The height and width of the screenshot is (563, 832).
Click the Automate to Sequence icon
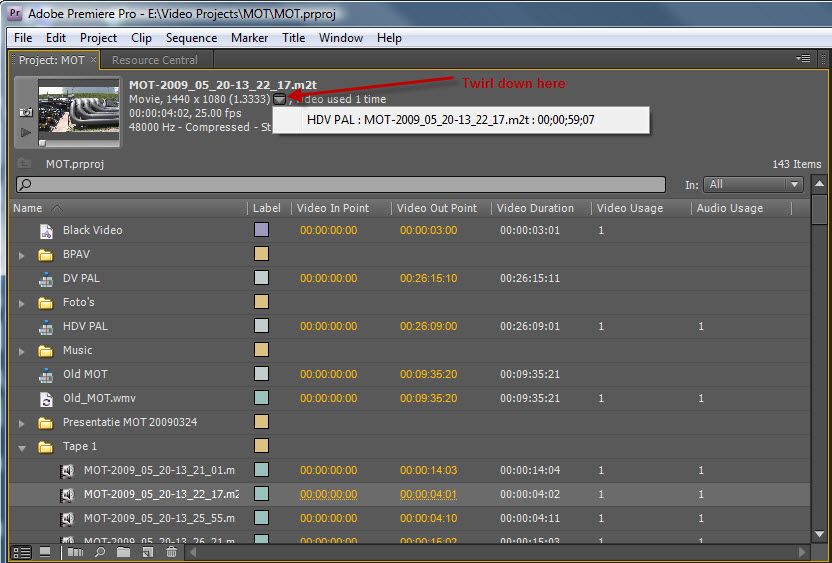pyautogui.click(x=76, y=552)
